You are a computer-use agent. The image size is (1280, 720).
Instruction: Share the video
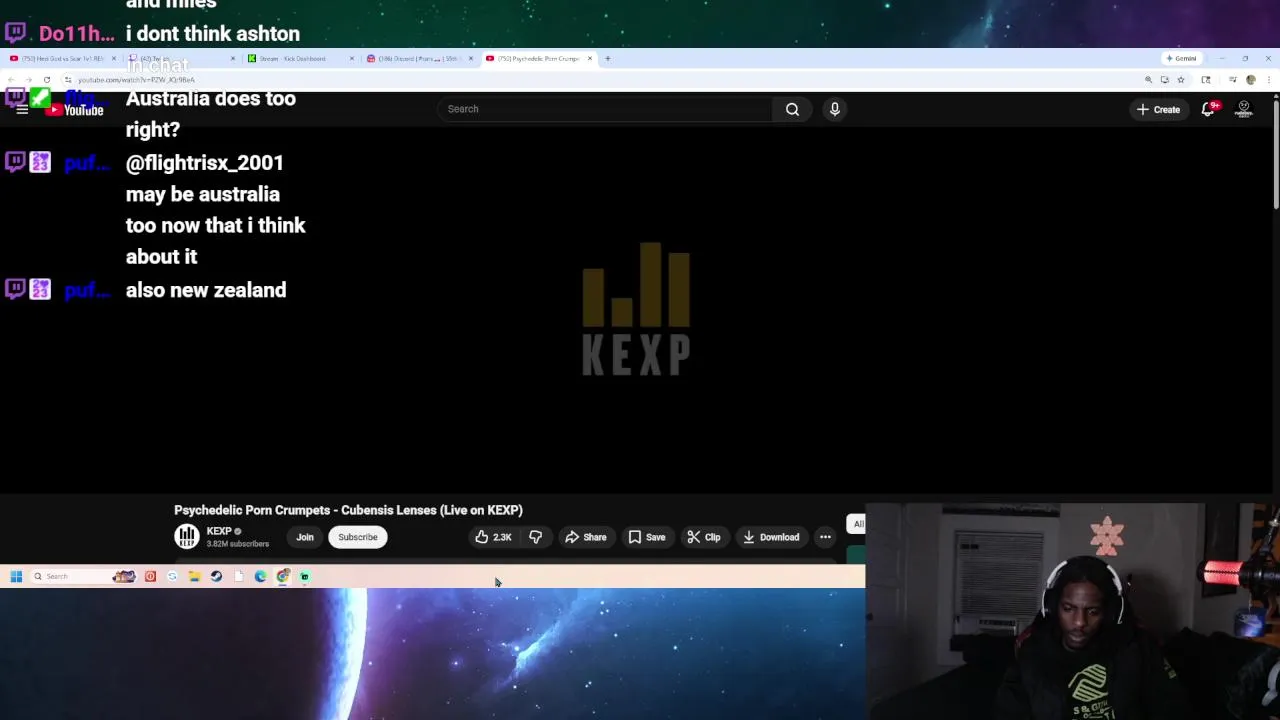pos(586,537)
